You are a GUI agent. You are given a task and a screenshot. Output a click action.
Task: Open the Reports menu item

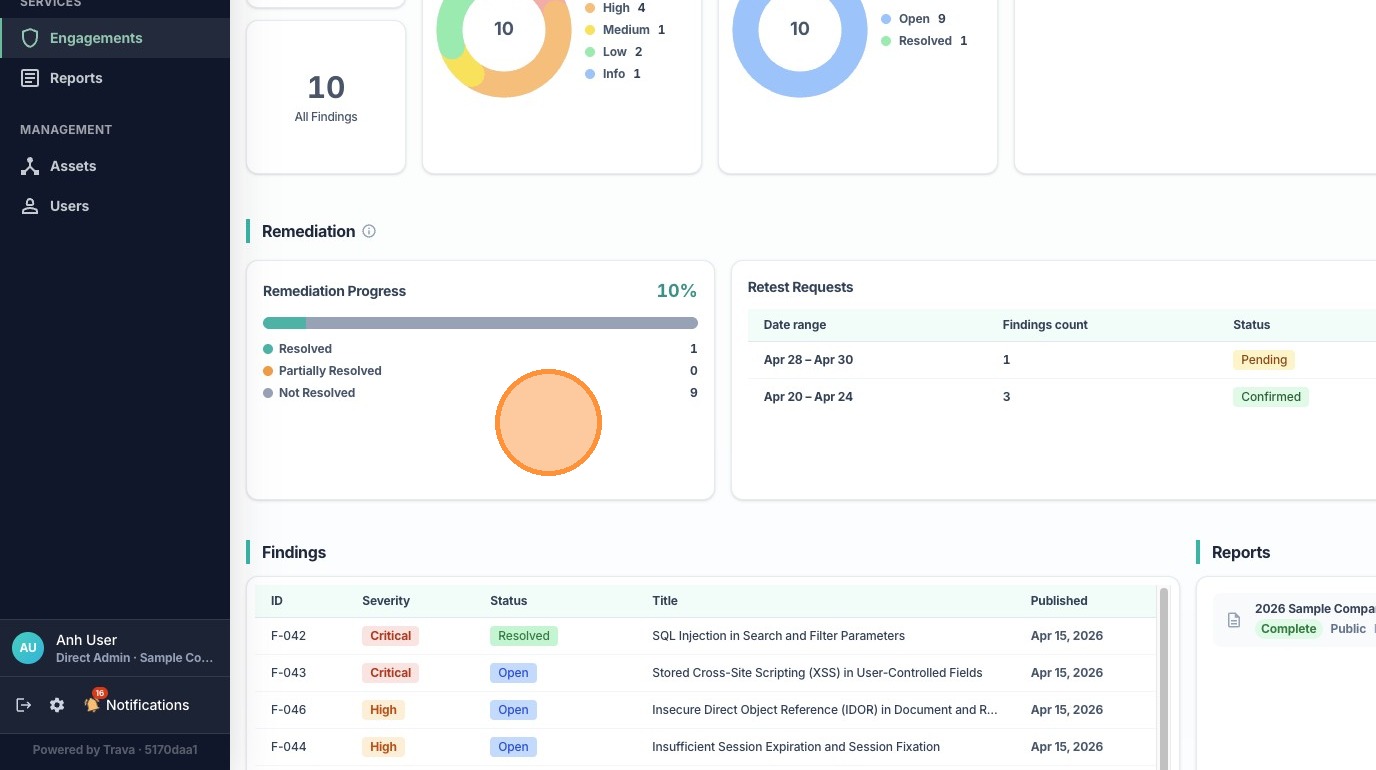[x=76, y=78]
